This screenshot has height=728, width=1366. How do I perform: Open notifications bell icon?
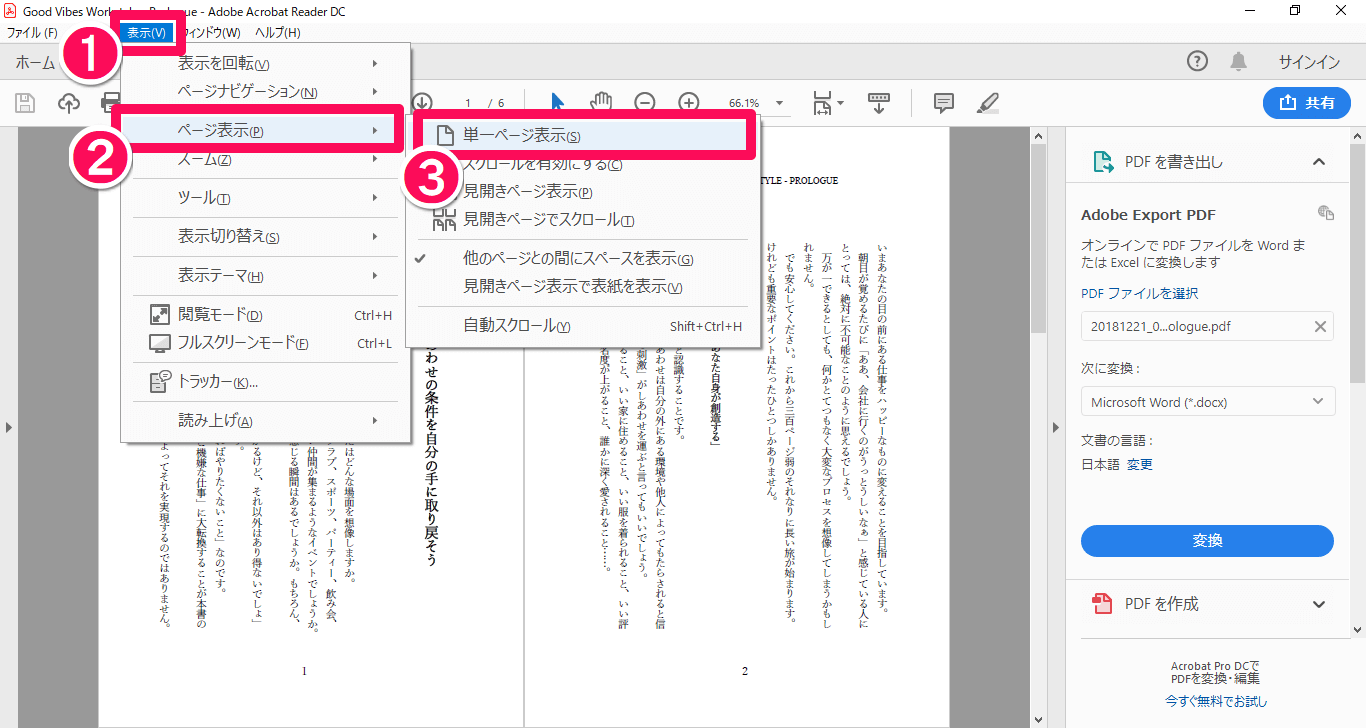tap(1239, 62)
